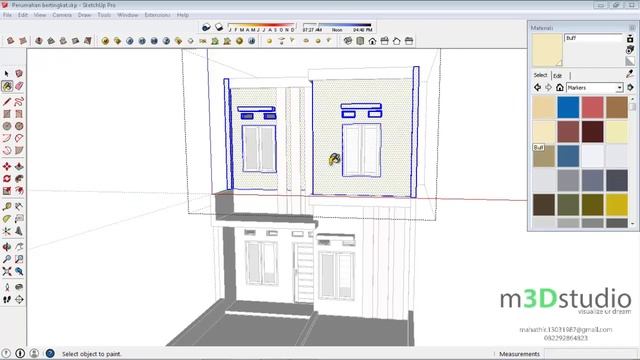Adjust the shadow date month slider

pyautogui.click(x=262, y=27)
